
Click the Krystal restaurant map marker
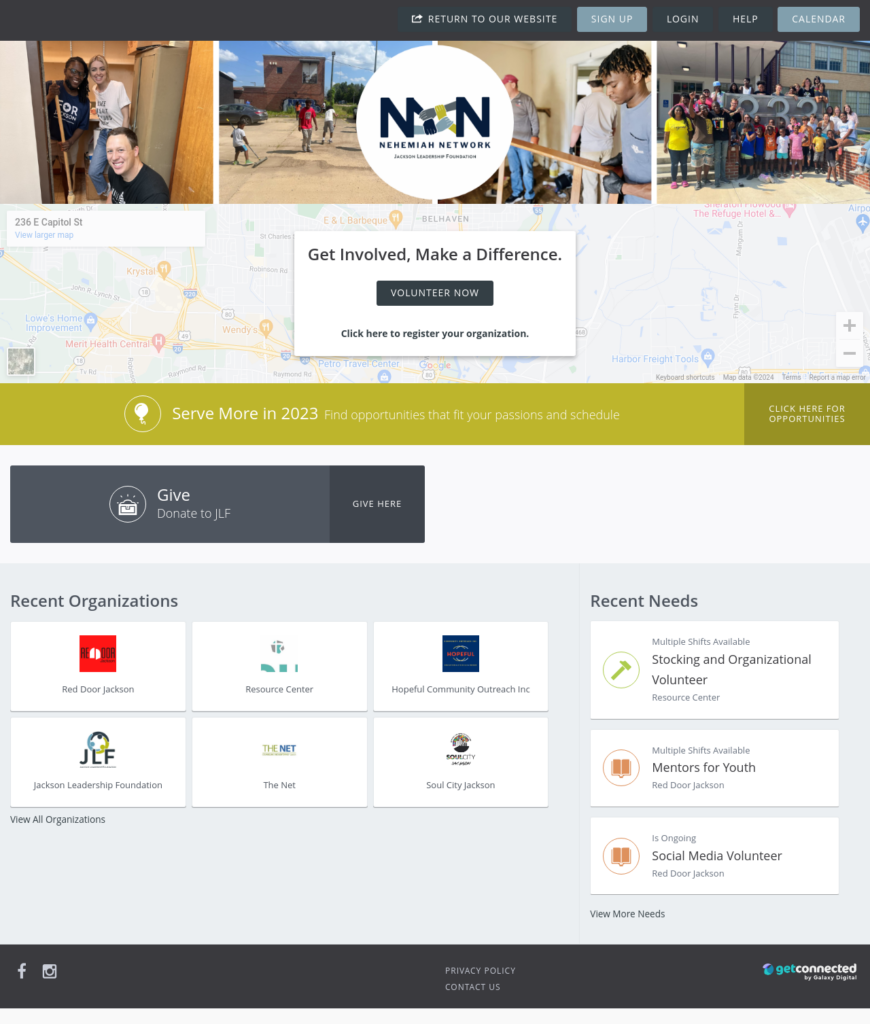pyautogui.click(x=164, y=269)
